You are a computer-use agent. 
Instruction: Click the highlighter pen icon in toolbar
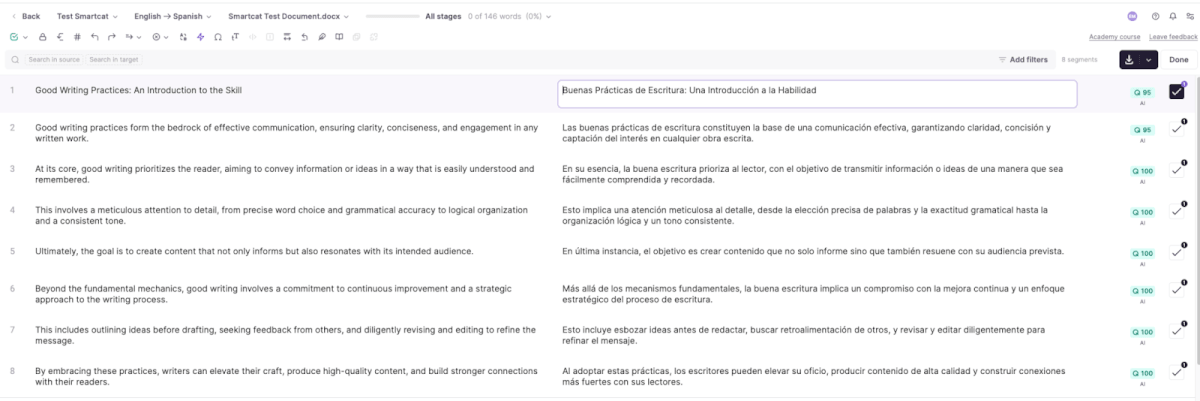322,37
